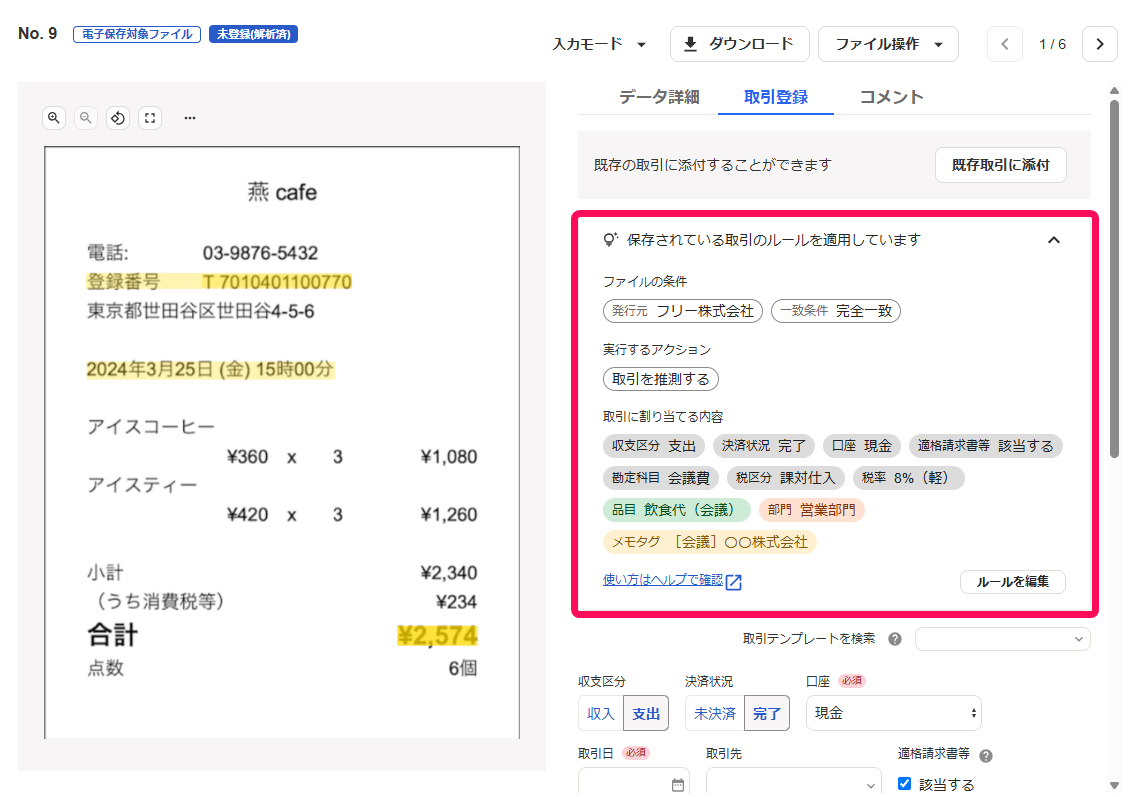Screen dimensions: 1130x797
Task: Click the 発行元 フリー株式会社 condition chip
Action: point(682,311)
